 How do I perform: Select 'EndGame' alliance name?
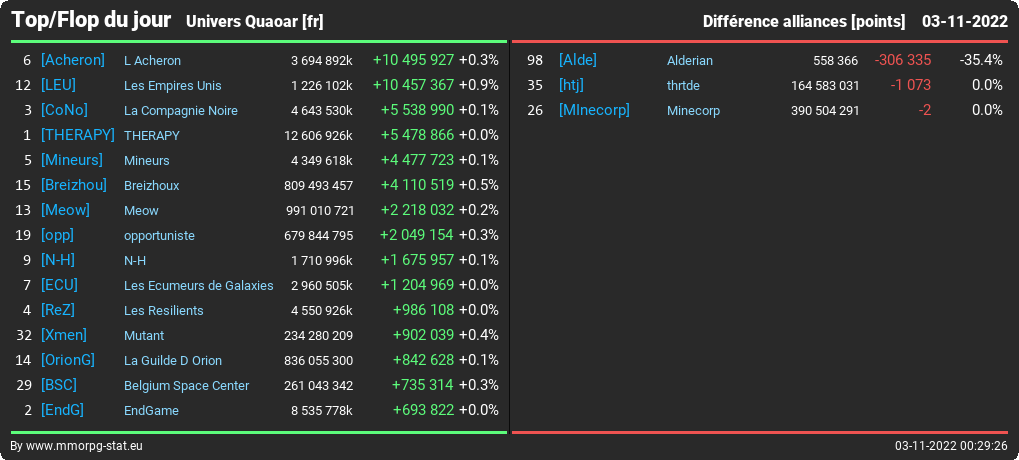click(x=151, y=411)
